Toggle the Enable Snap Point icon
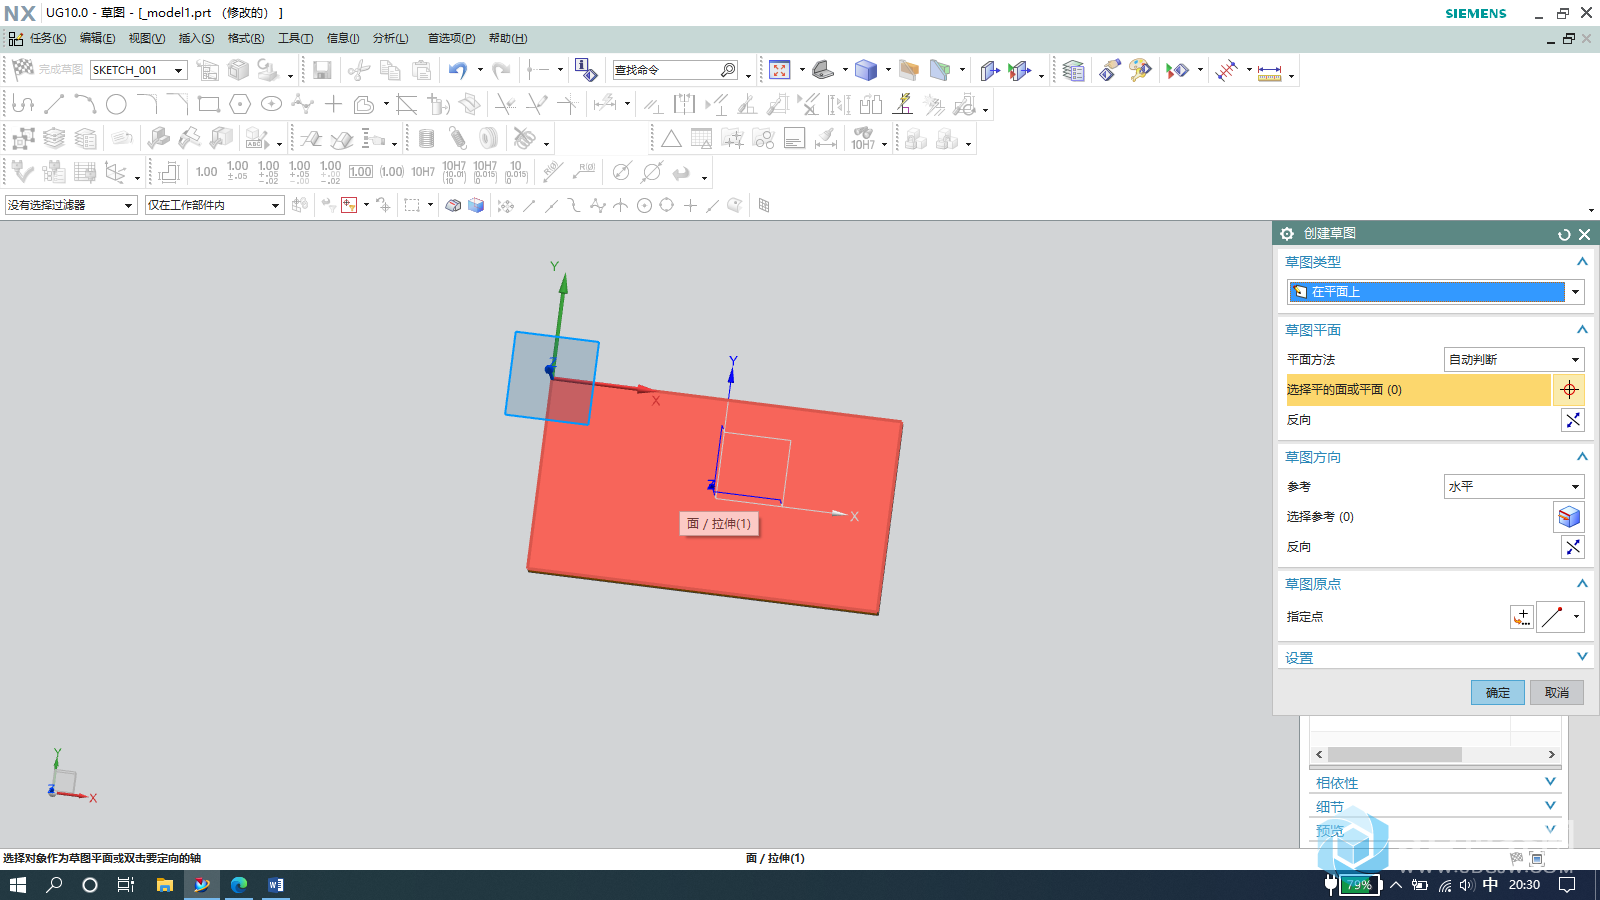1600x900 pixels. (506, 205)
